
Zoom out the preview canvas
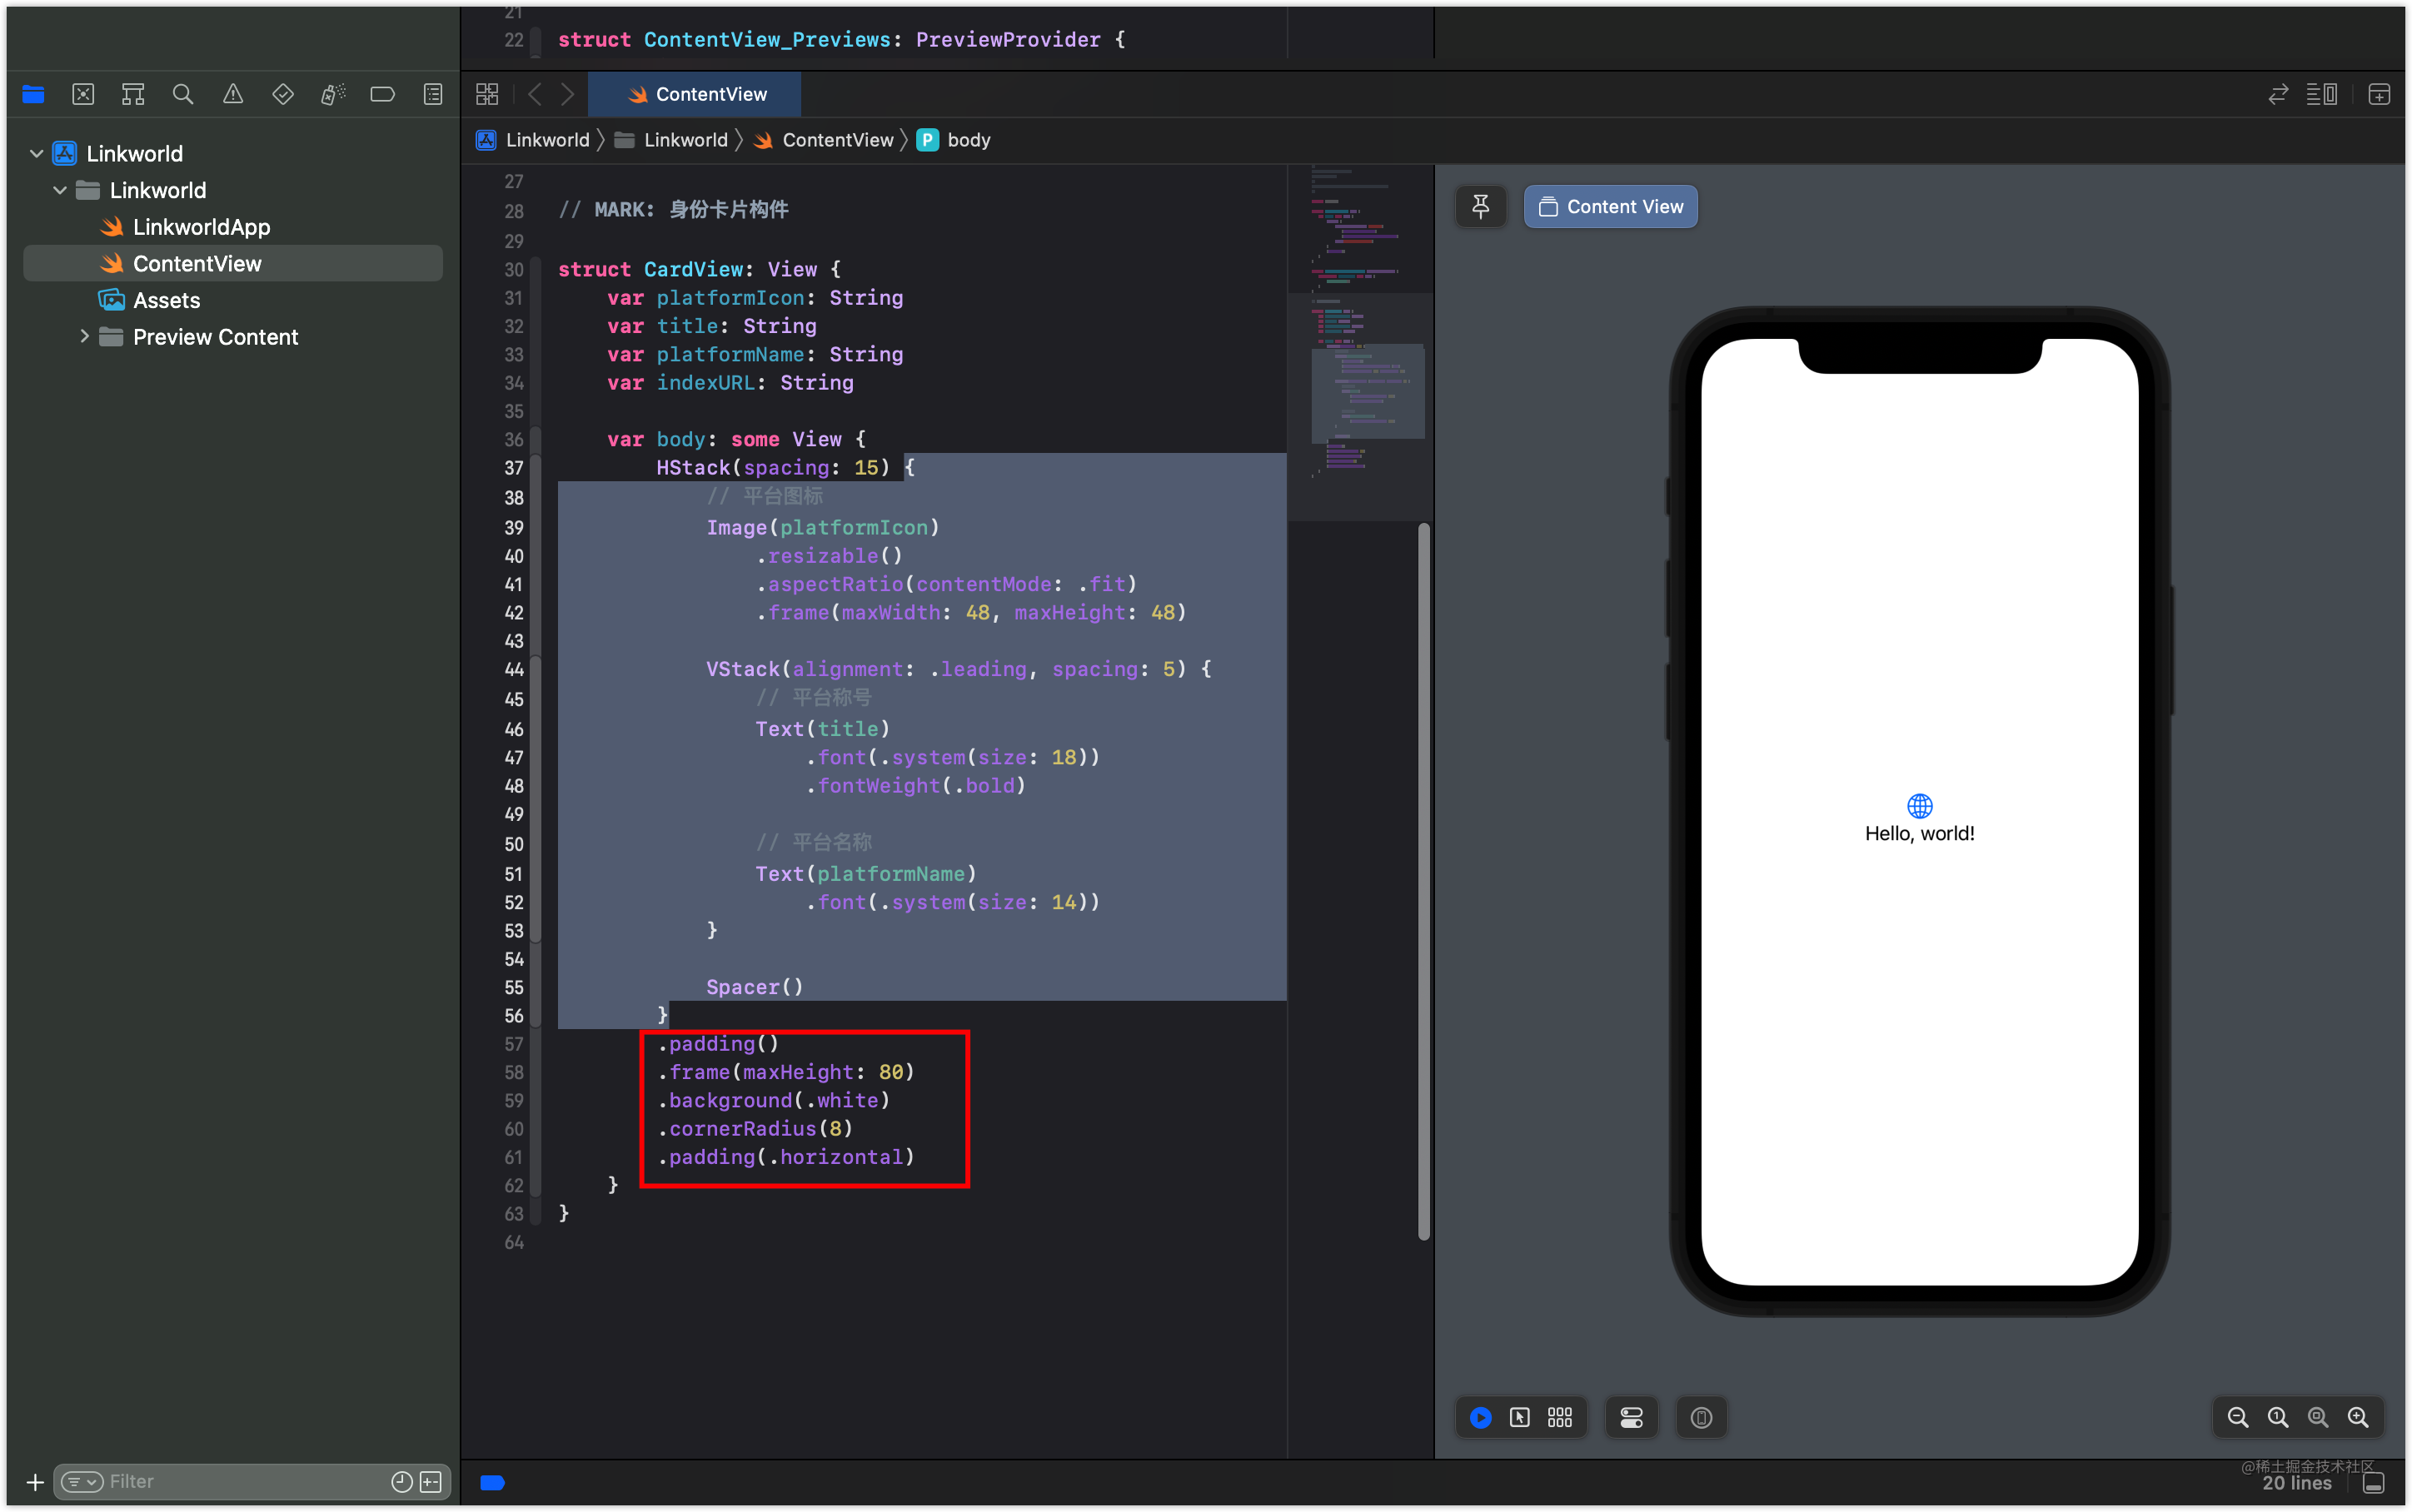click(x=2238, y=1417)
